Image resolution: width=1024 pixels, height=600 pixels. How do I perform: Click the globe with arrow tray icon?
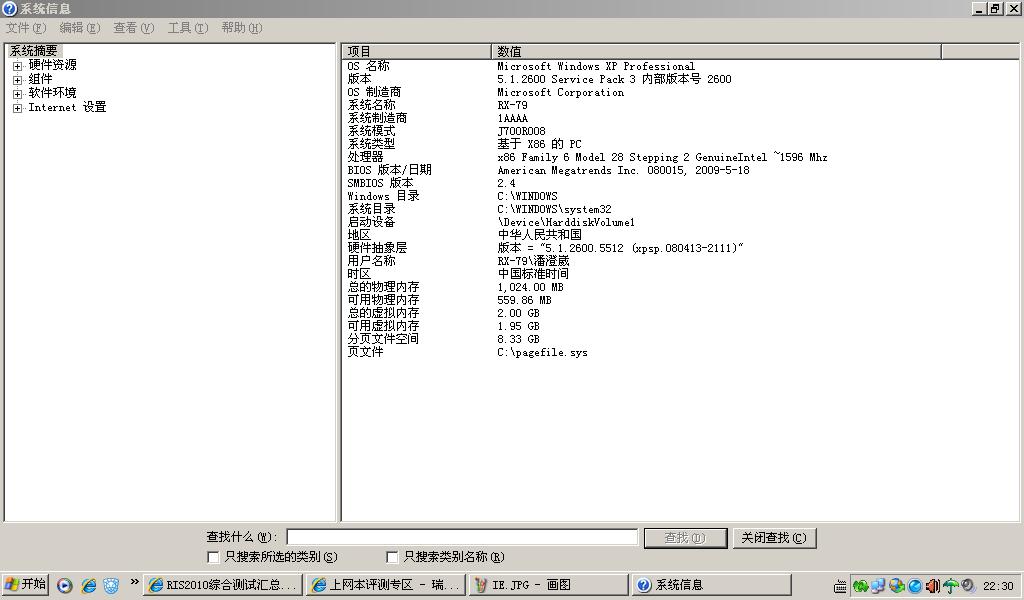coord(896,586)
